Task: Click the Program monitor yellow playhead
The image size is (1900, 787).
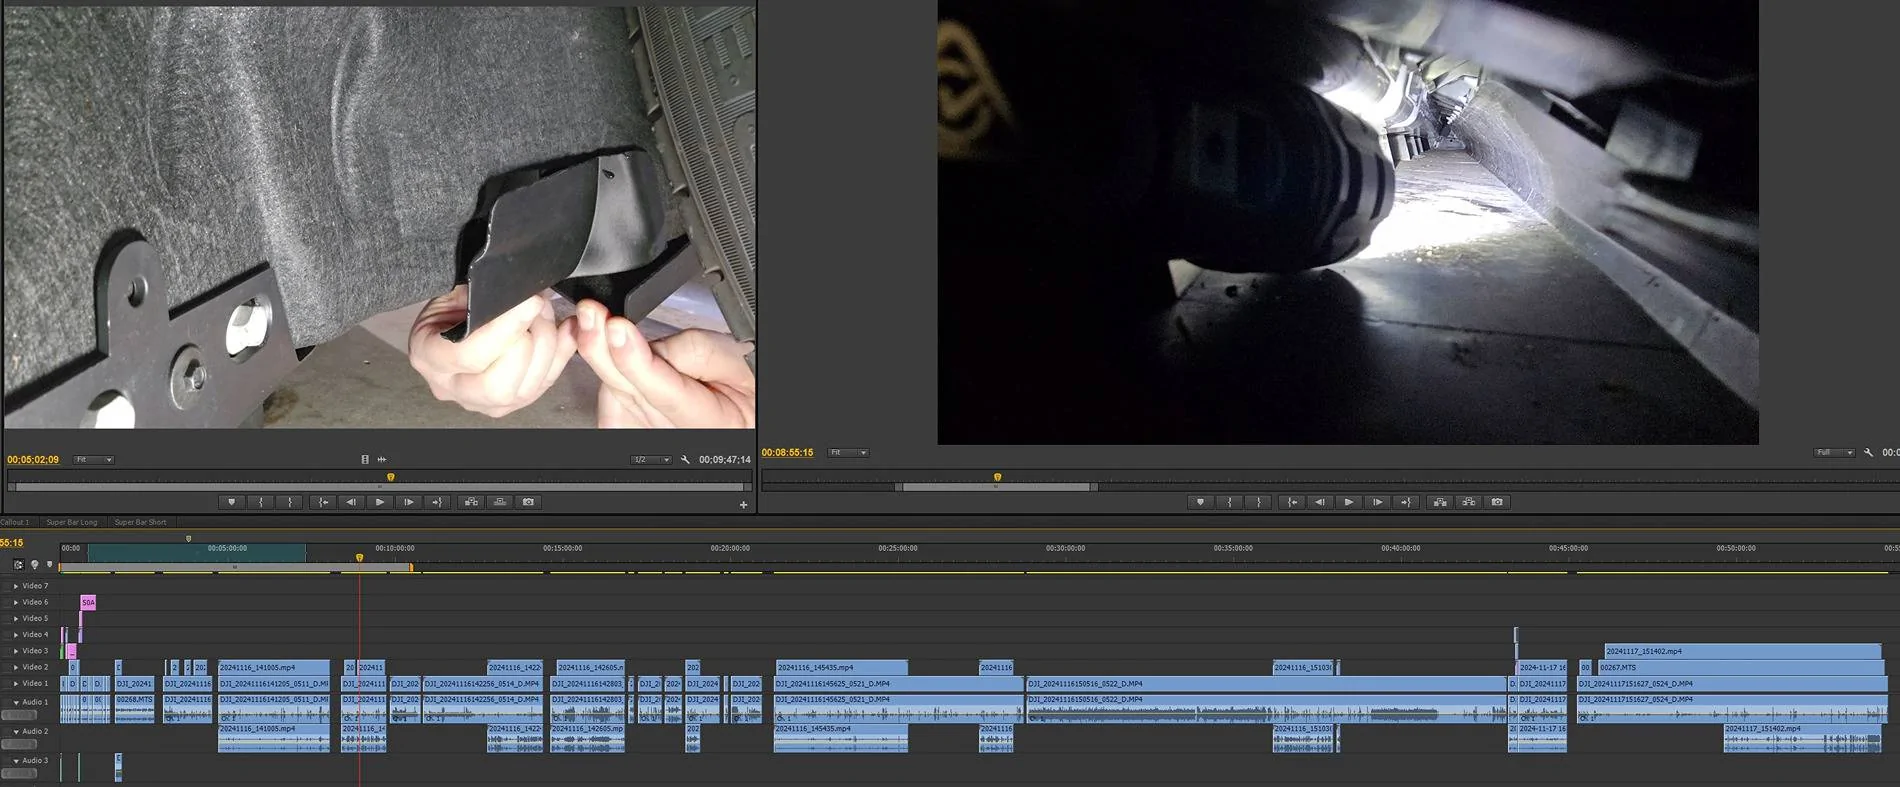Action: pos(997,478)
